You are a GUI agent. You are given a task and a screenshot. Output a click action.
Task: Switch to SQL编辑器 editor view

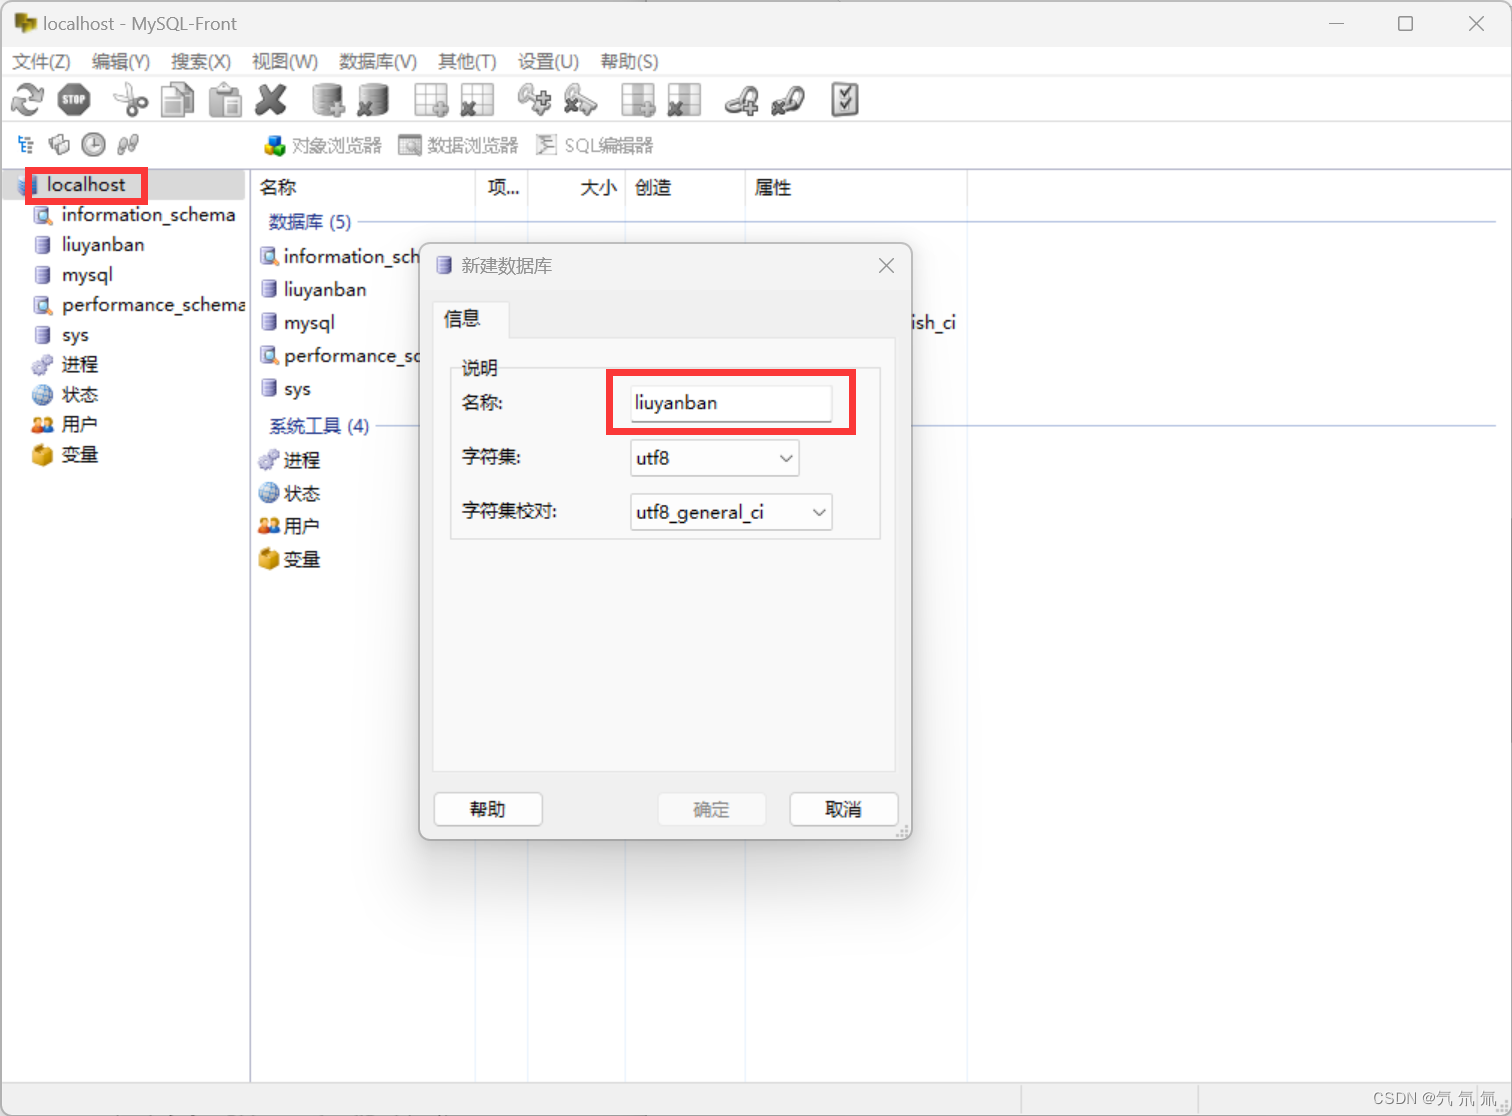(594, 146)
